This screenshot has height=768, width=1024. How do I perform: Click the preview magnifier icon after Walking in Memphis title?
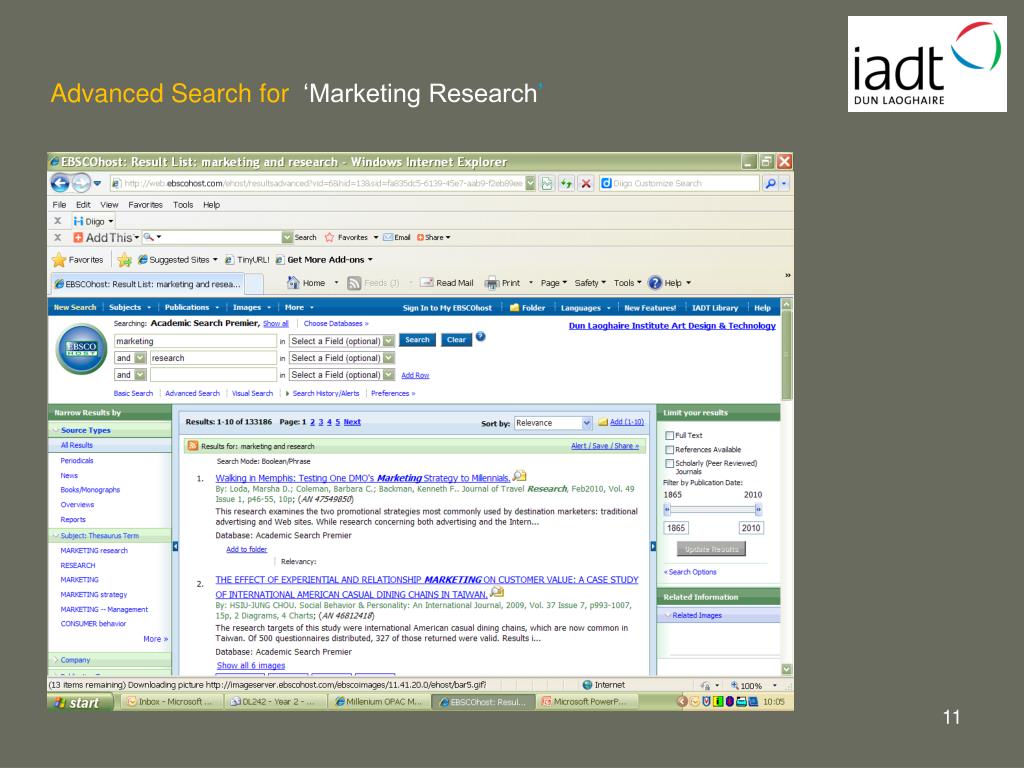click(x=519, y=476)
